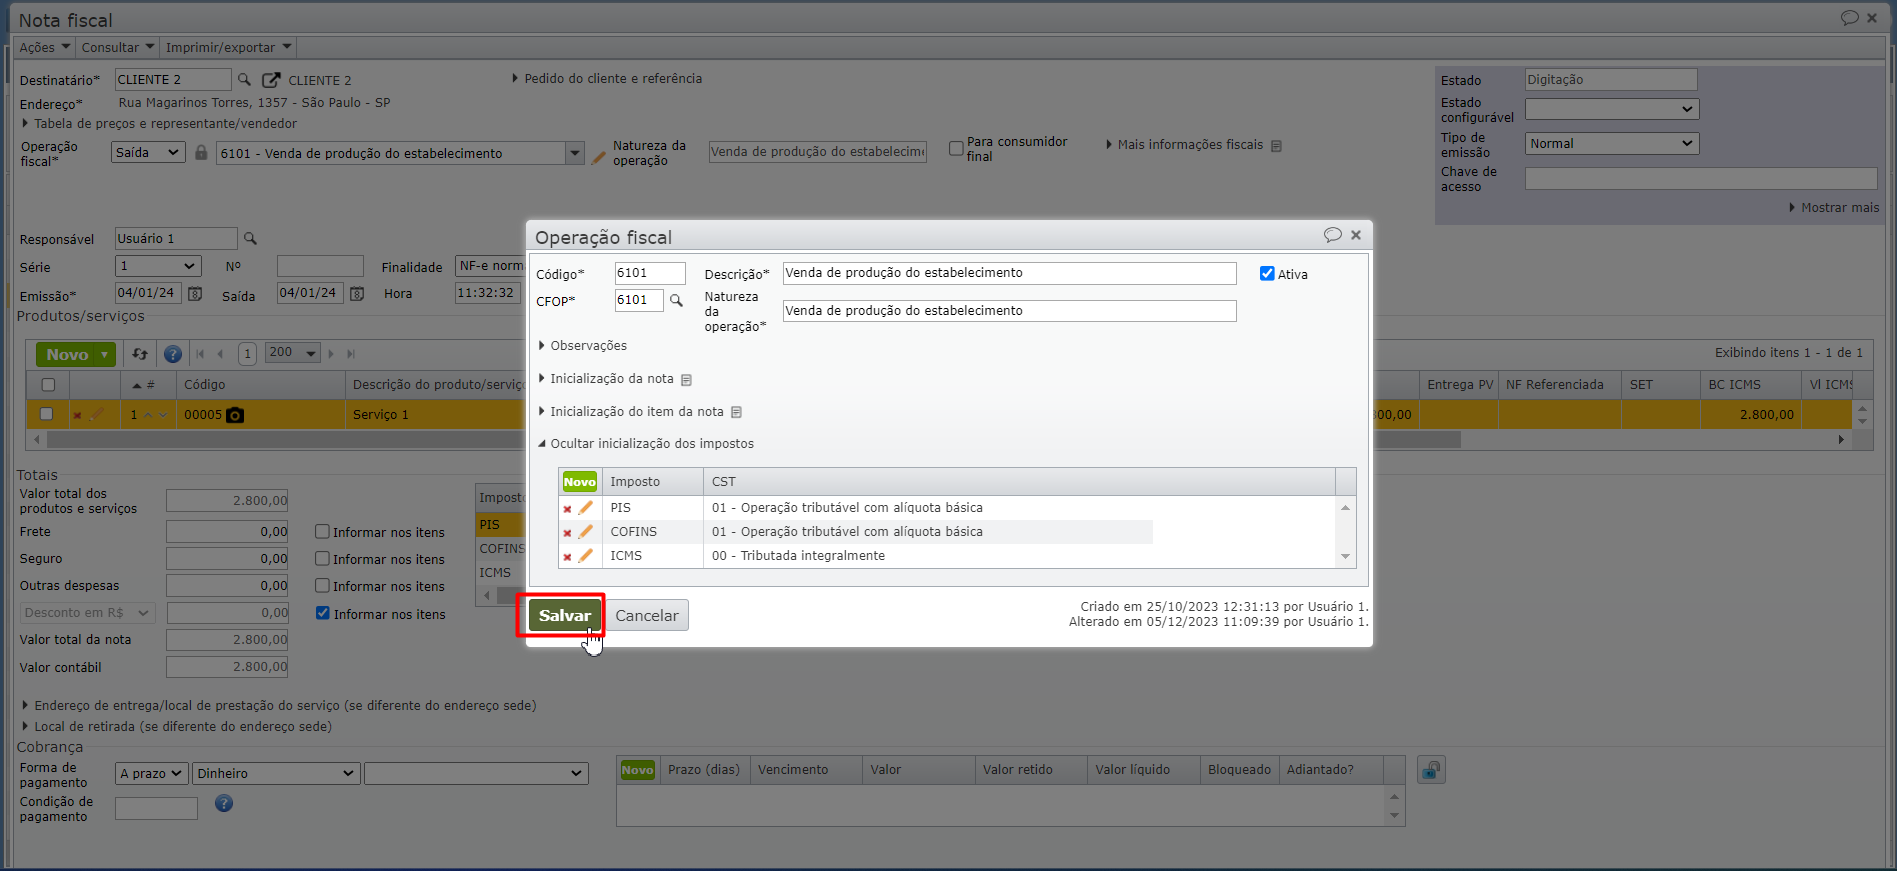Expand the Observações section
Viewport: 1897px width, 871px height.
583,346
